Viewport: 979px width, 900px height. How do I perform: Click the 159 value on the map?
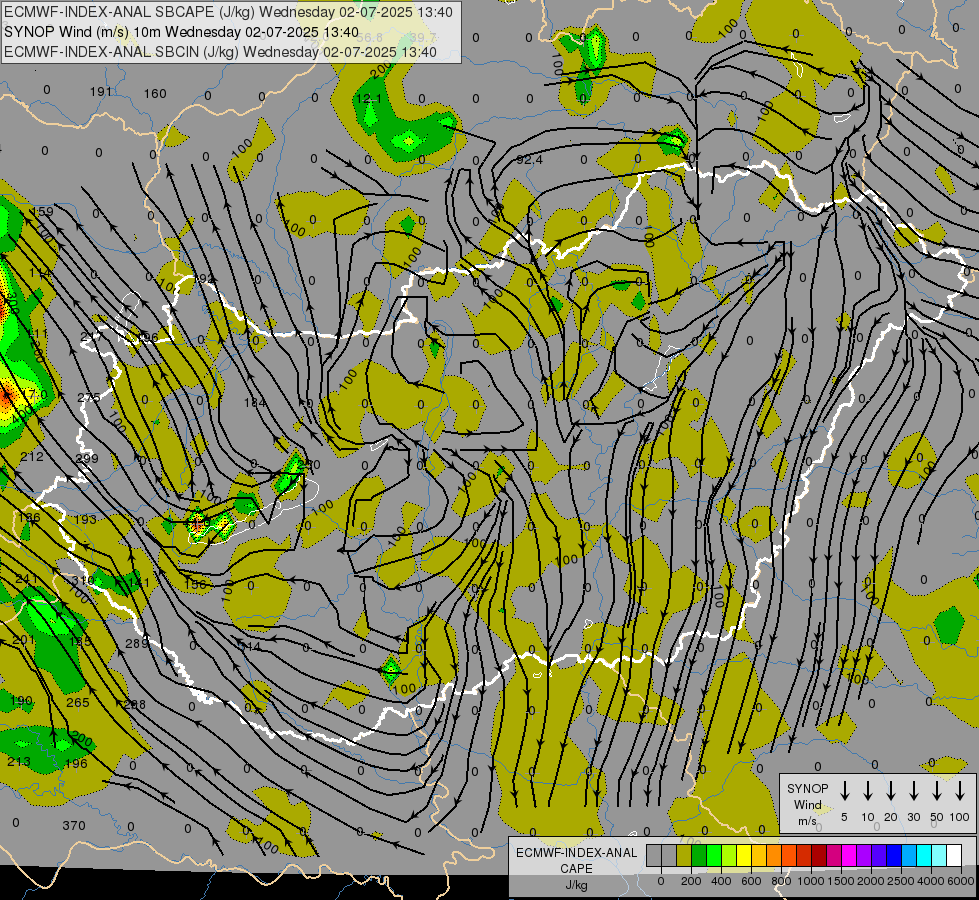(42, 211)
